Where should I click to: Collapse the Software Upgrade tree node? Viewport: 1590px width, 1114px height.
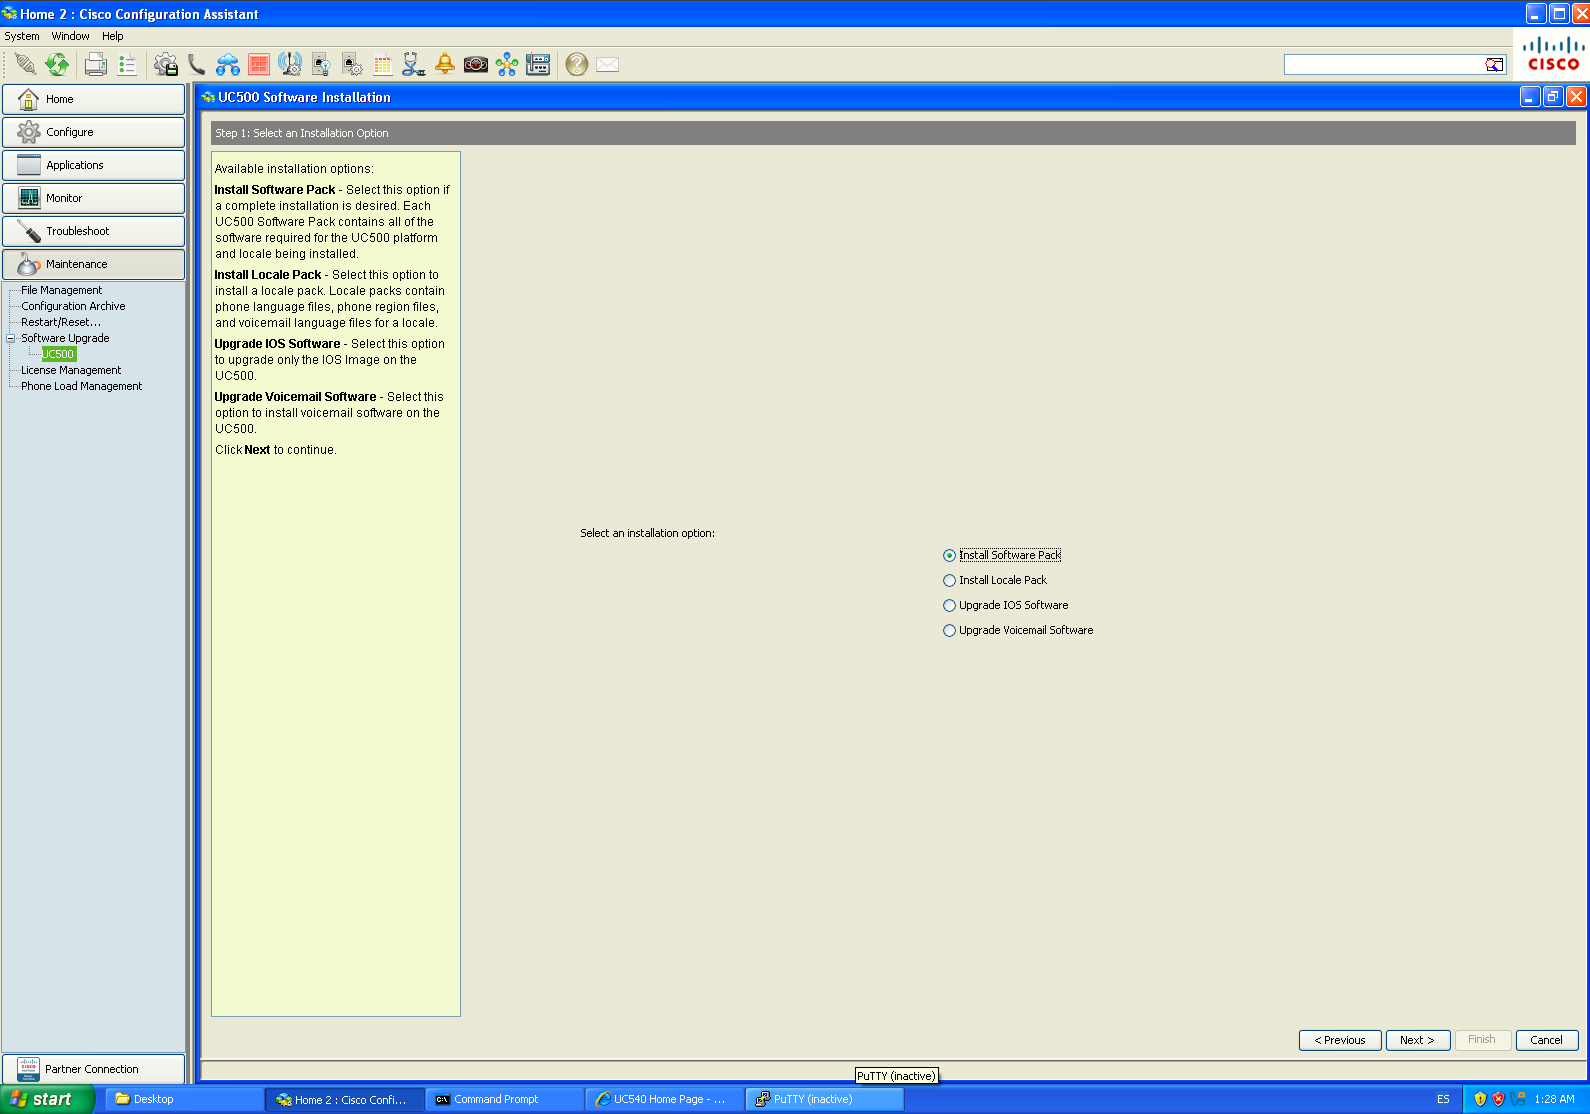11,338
